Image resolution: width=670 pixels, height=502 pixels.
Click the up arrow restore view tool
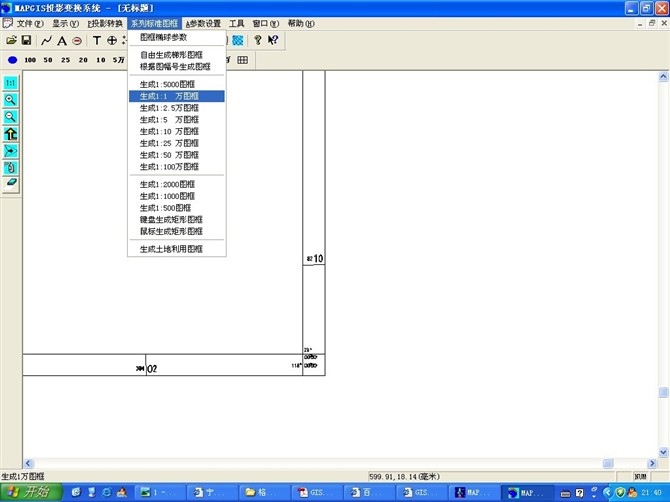pos(11,134)
